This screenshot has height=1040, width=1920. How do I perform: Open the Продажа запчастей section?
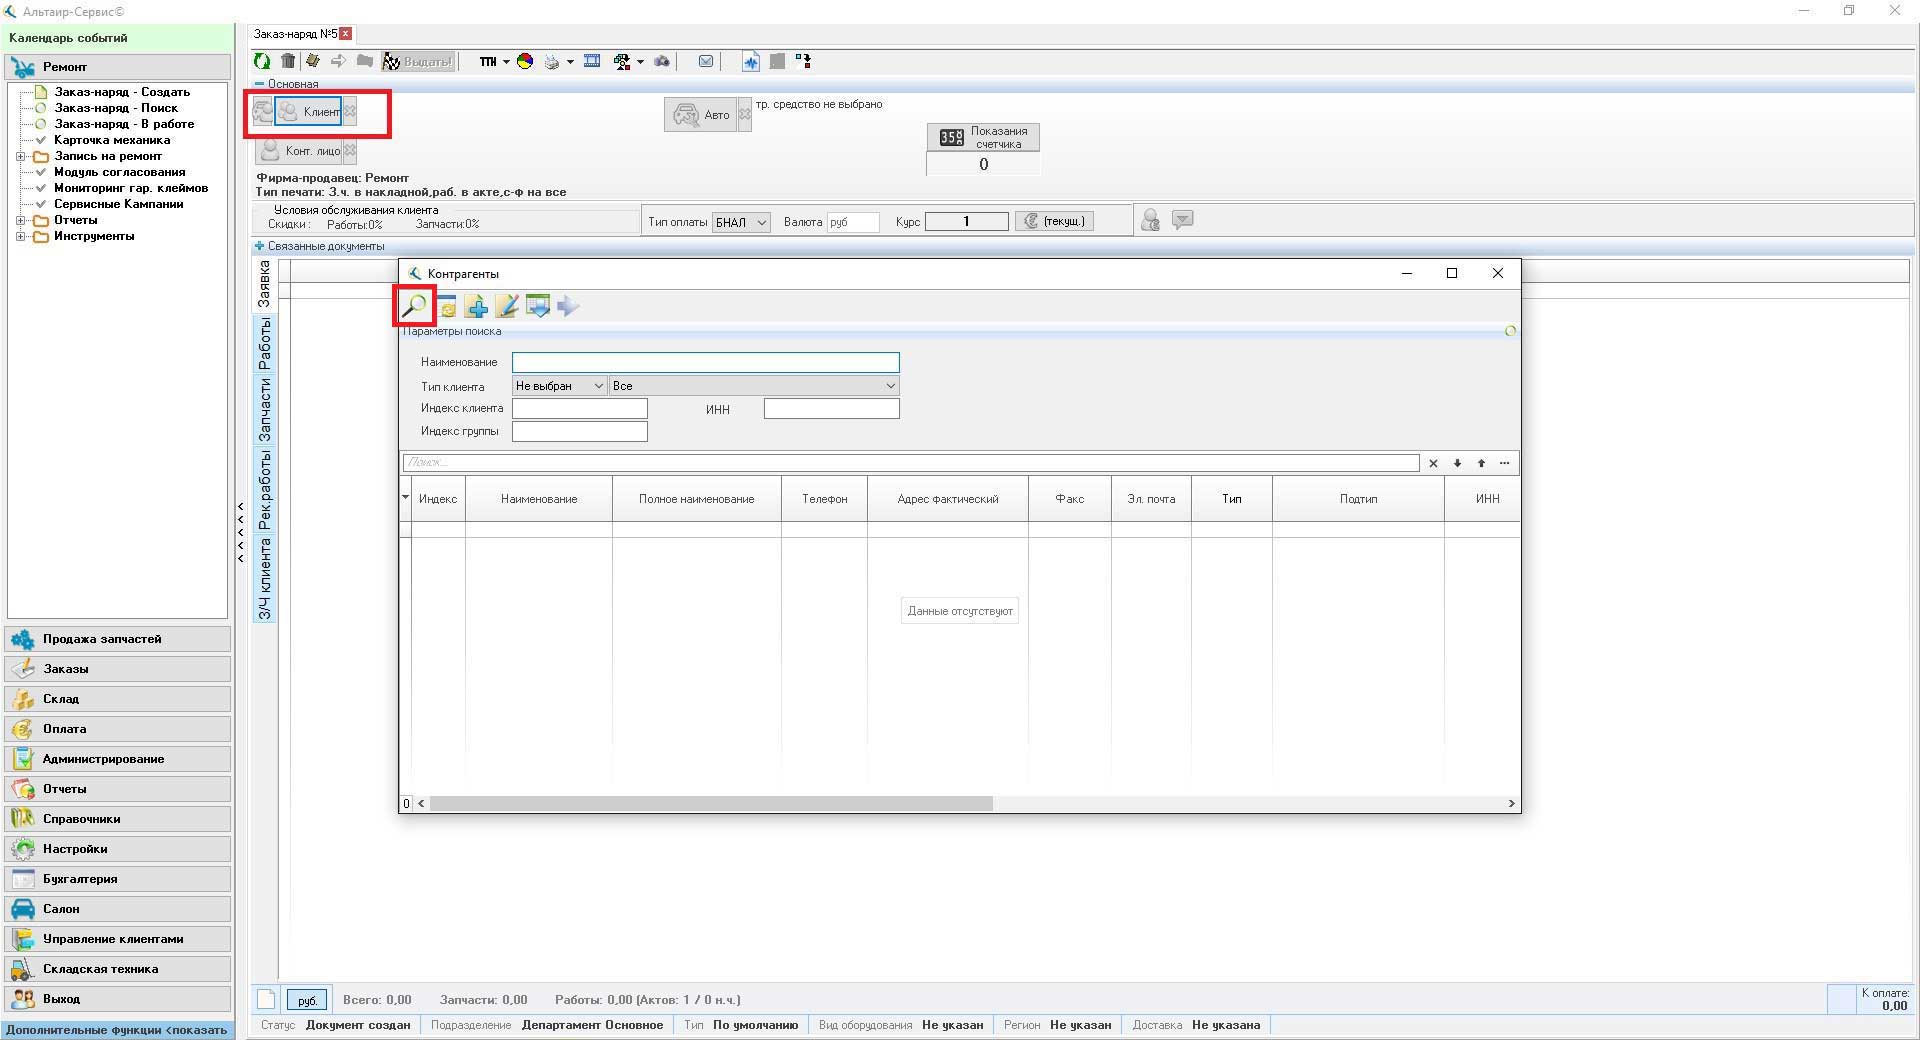pos(118,639)
